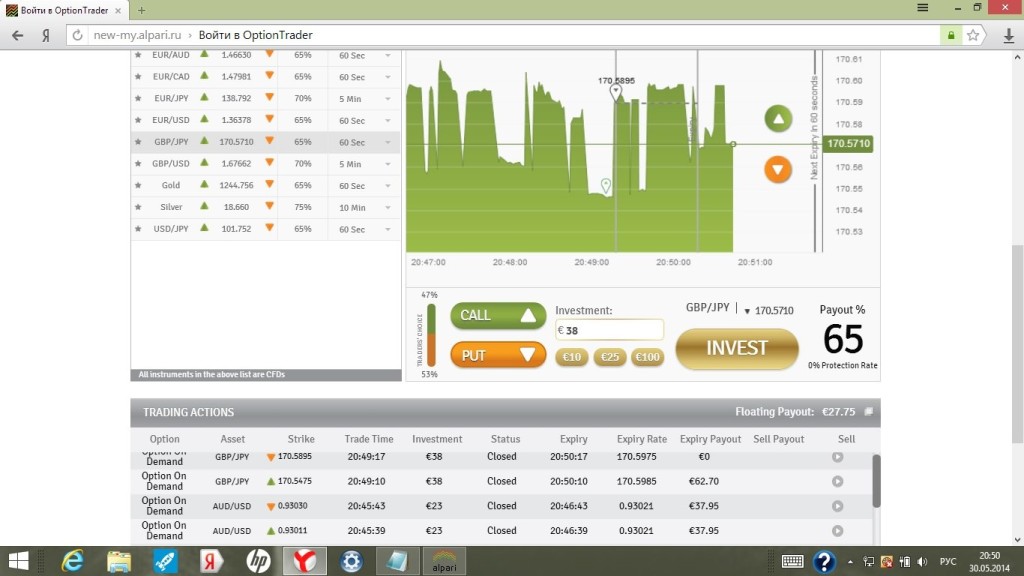Screen dimensions: 1024x576
Task: Click the Trading Actions table scrollbar
Action: coord(876,481)
